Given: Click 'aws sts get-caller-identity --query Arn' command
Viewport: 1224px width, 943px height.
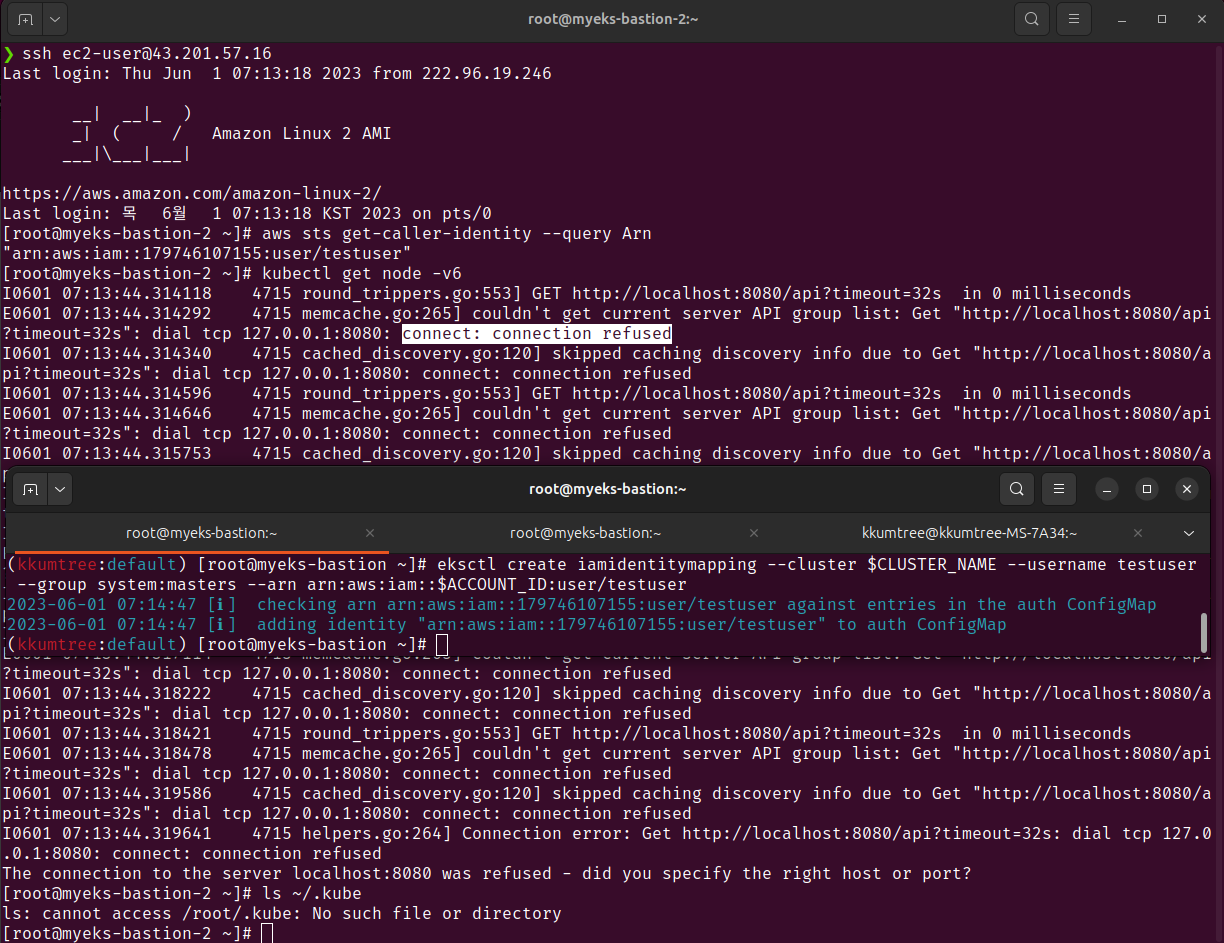Looking at the screenshot, I should [457, 233].
